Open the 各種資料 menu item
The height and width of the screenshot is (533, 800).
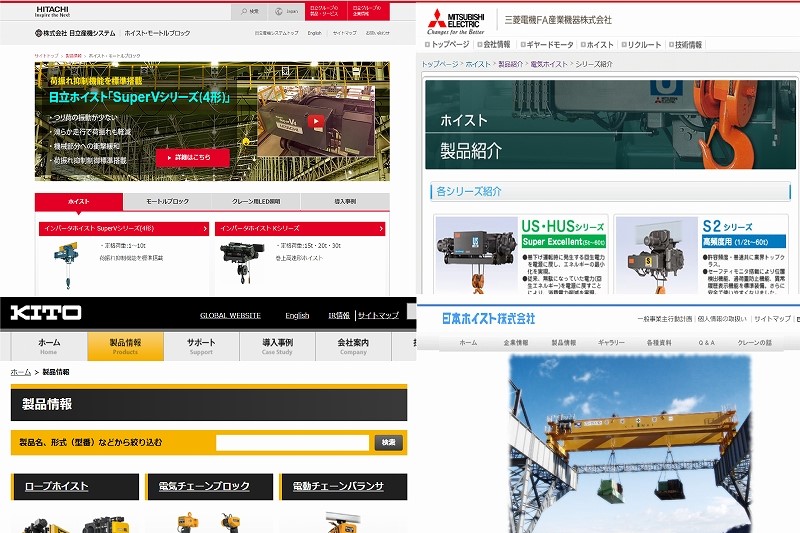click(659, 343)
